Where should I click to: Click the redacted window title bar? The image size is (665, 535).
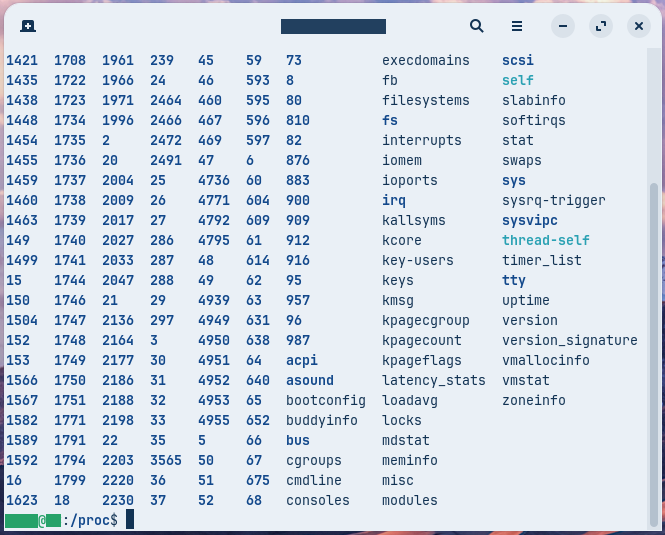333,26
